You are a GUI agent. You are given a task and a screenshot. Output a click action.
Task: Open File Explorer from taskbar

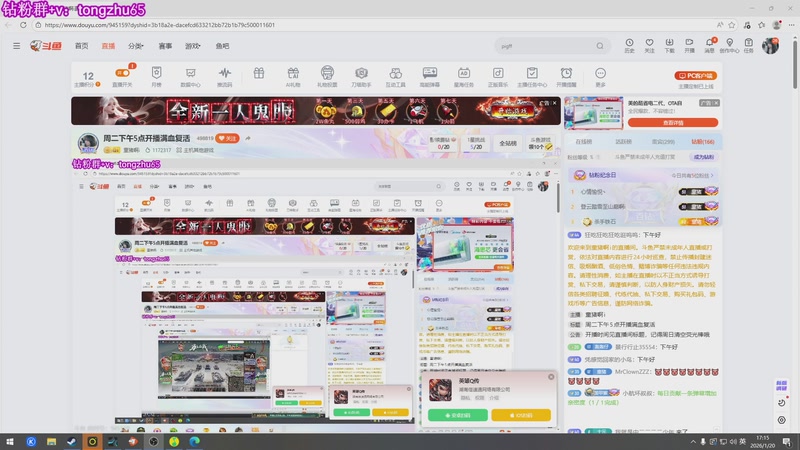pyautogui.click(x=51, y=442)
